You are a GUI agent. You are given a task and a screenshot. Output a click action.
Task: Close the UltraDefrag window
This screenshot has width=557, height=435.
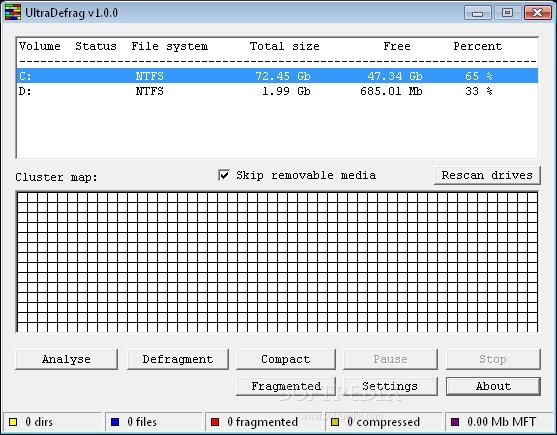538,13
